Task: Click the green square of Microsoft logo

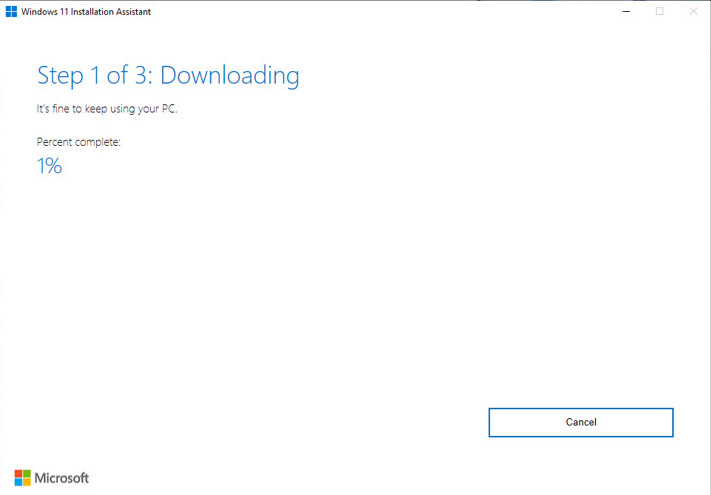Action: (26, 473)
